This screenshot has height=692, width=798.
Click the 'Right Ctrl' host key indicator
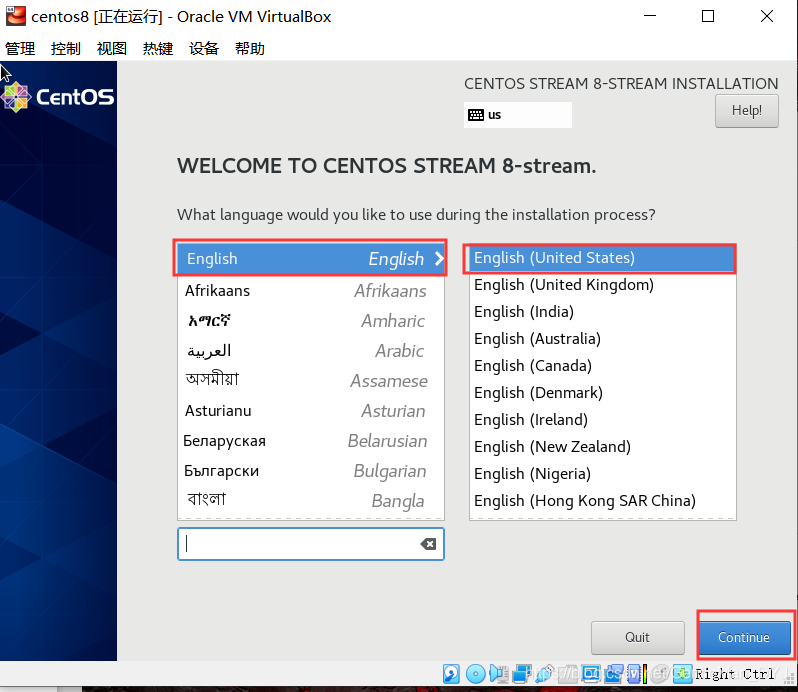[734, 674]
